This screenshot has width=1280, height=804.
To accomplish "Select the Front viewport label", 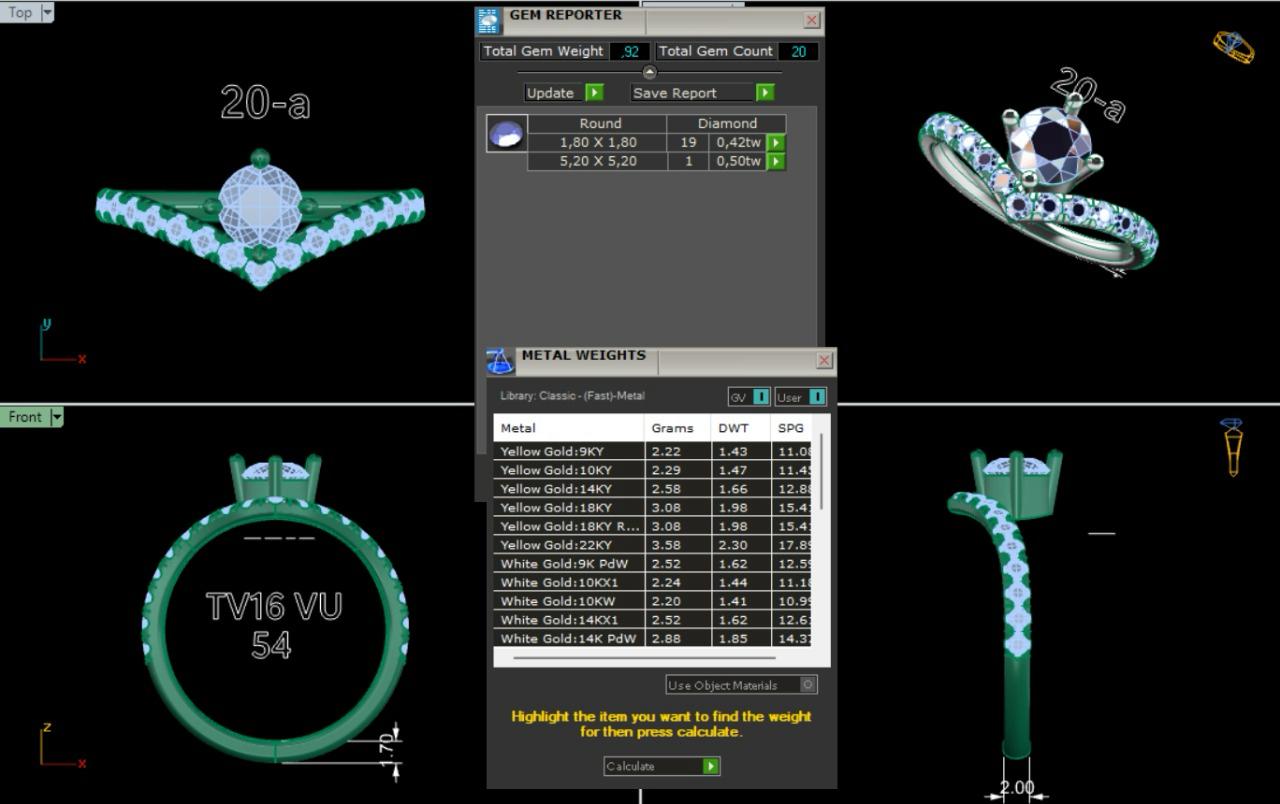I will tap(26, 417).
